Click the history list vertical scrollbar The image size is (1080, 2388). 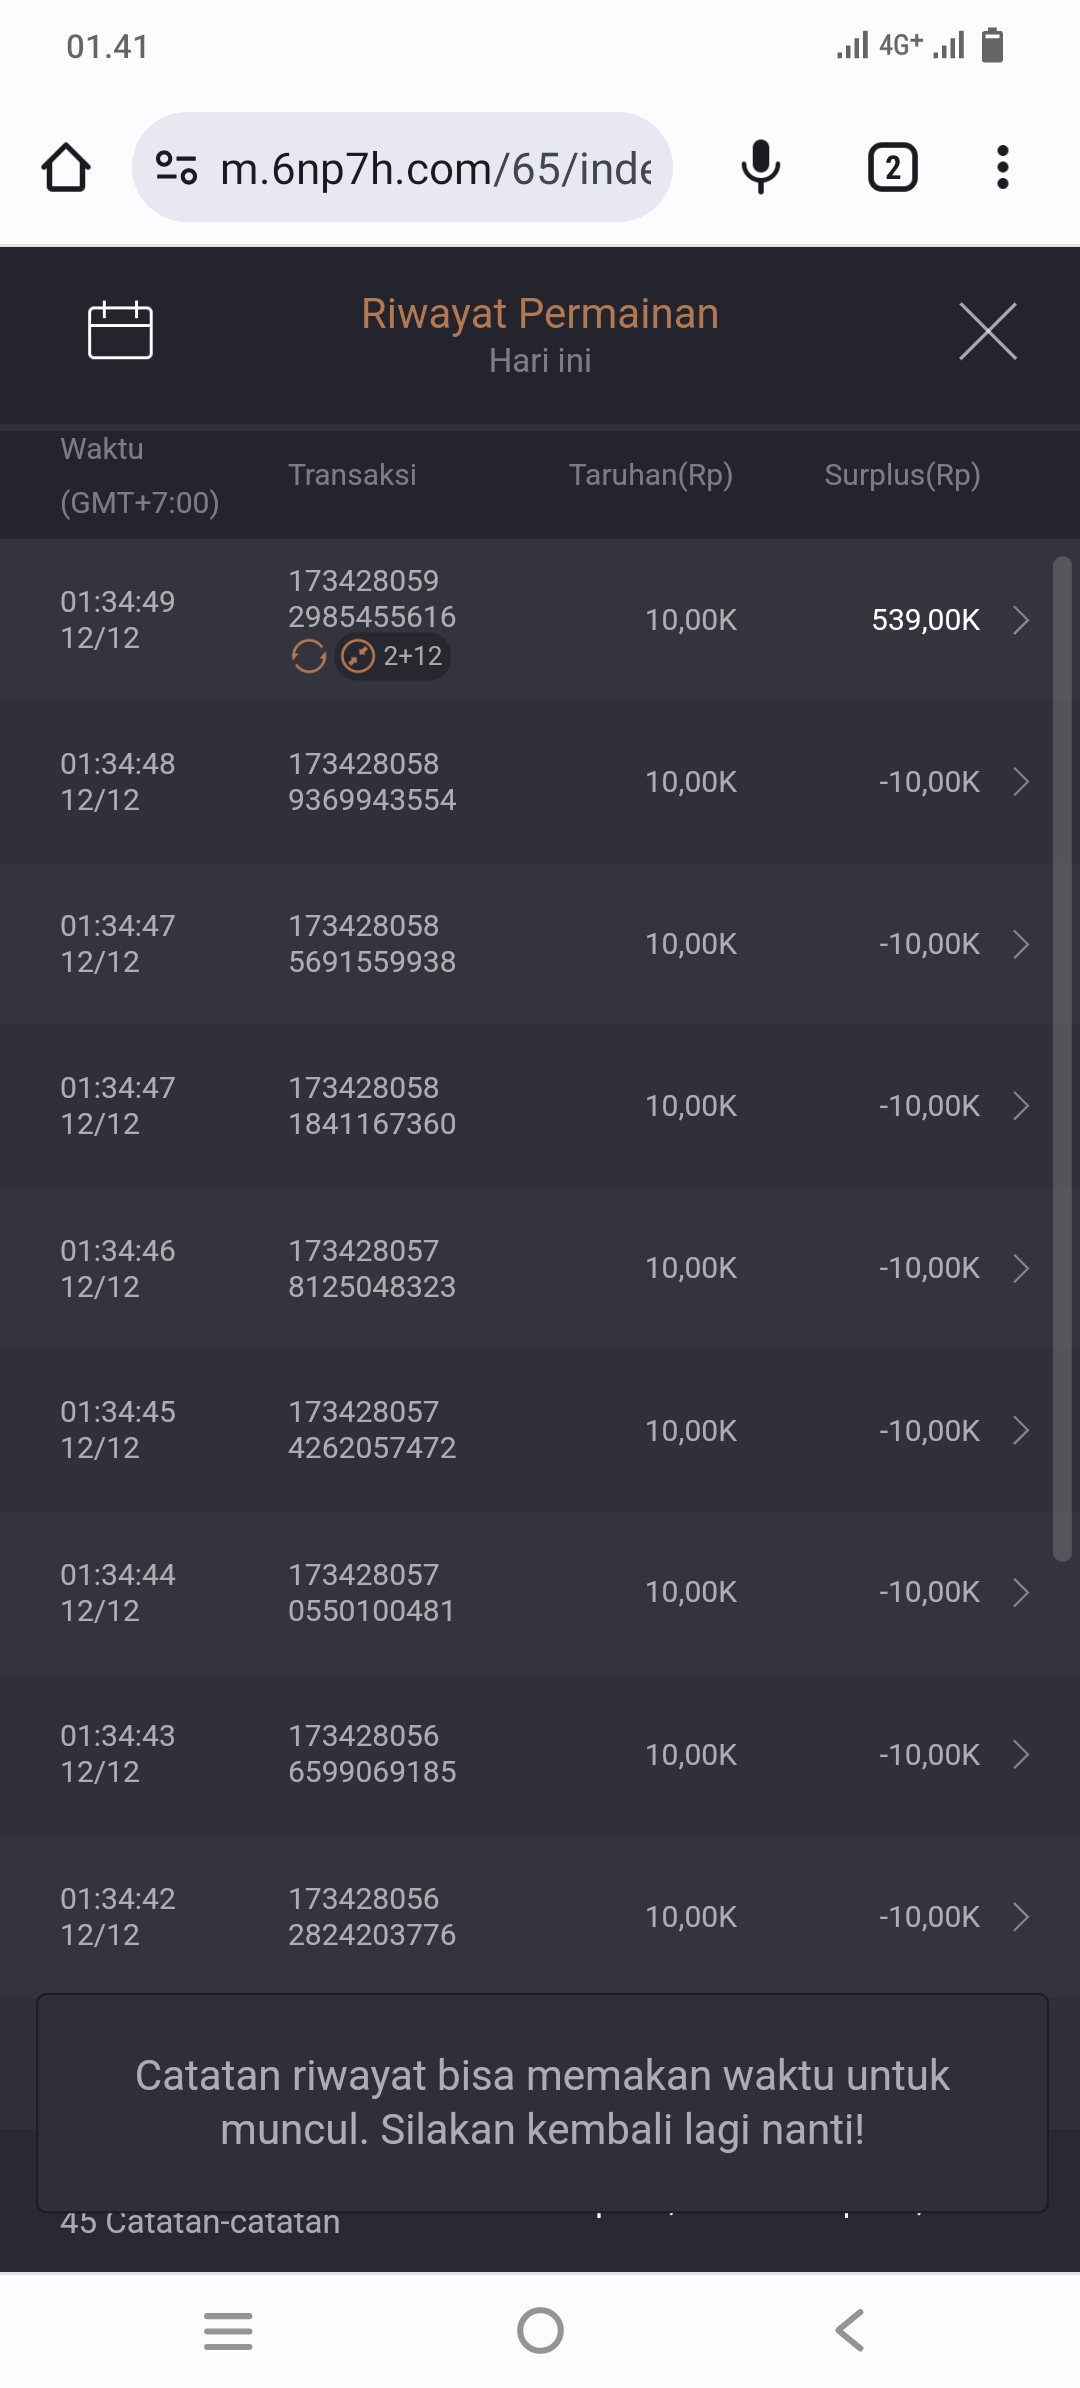pos(1062,1058)
